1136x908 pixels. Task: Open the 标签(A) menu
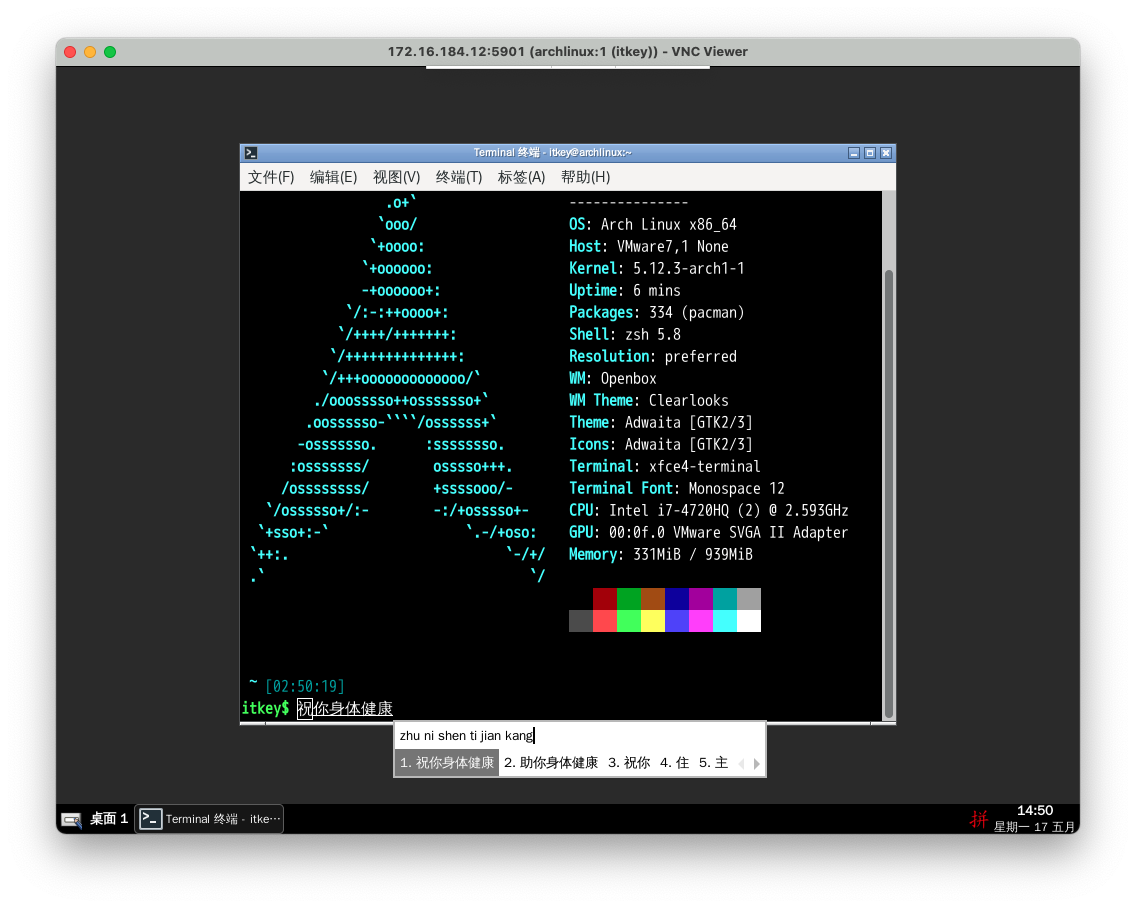(521, 178)
